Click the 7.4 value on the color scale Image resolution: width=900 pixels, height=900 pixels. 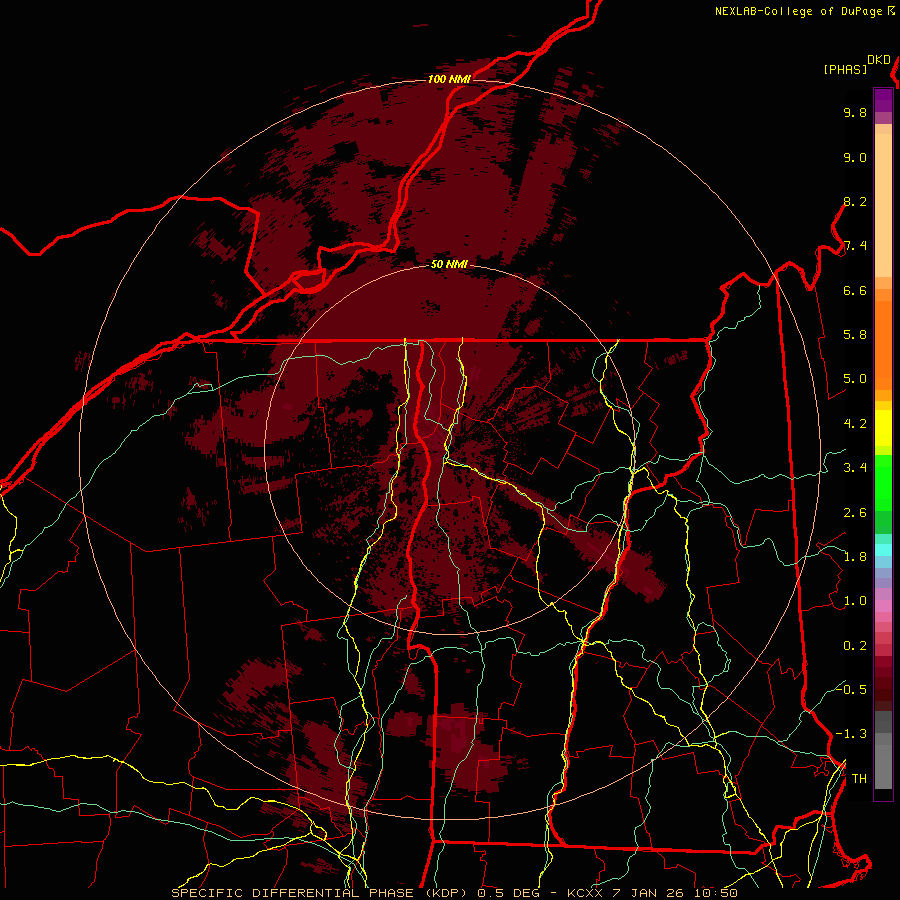[855, 246]
